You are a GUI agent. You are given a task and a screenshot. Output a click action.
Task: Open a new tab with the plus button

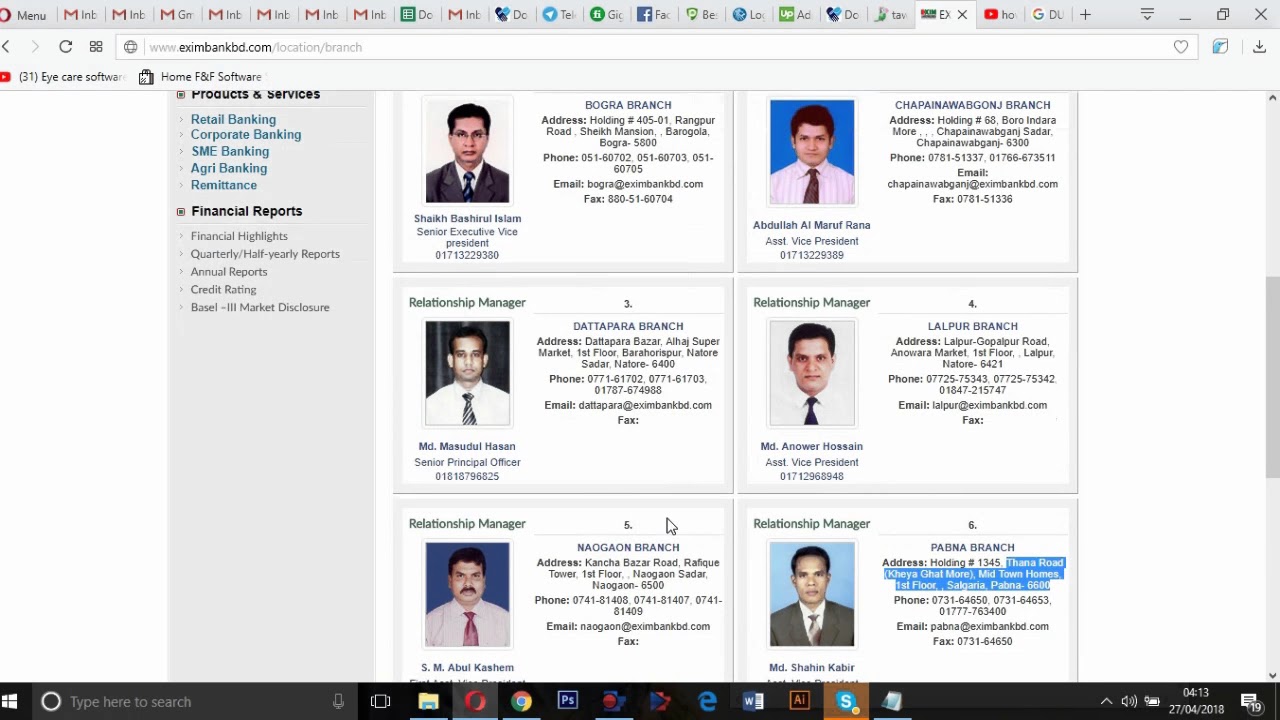(x=1085, y=15)
